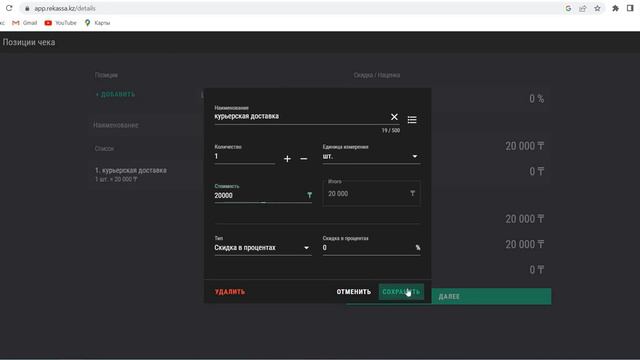The width and height of the screenshot is (640, 360).
Task: Click the address bar URL
Action: click(64, 8)
